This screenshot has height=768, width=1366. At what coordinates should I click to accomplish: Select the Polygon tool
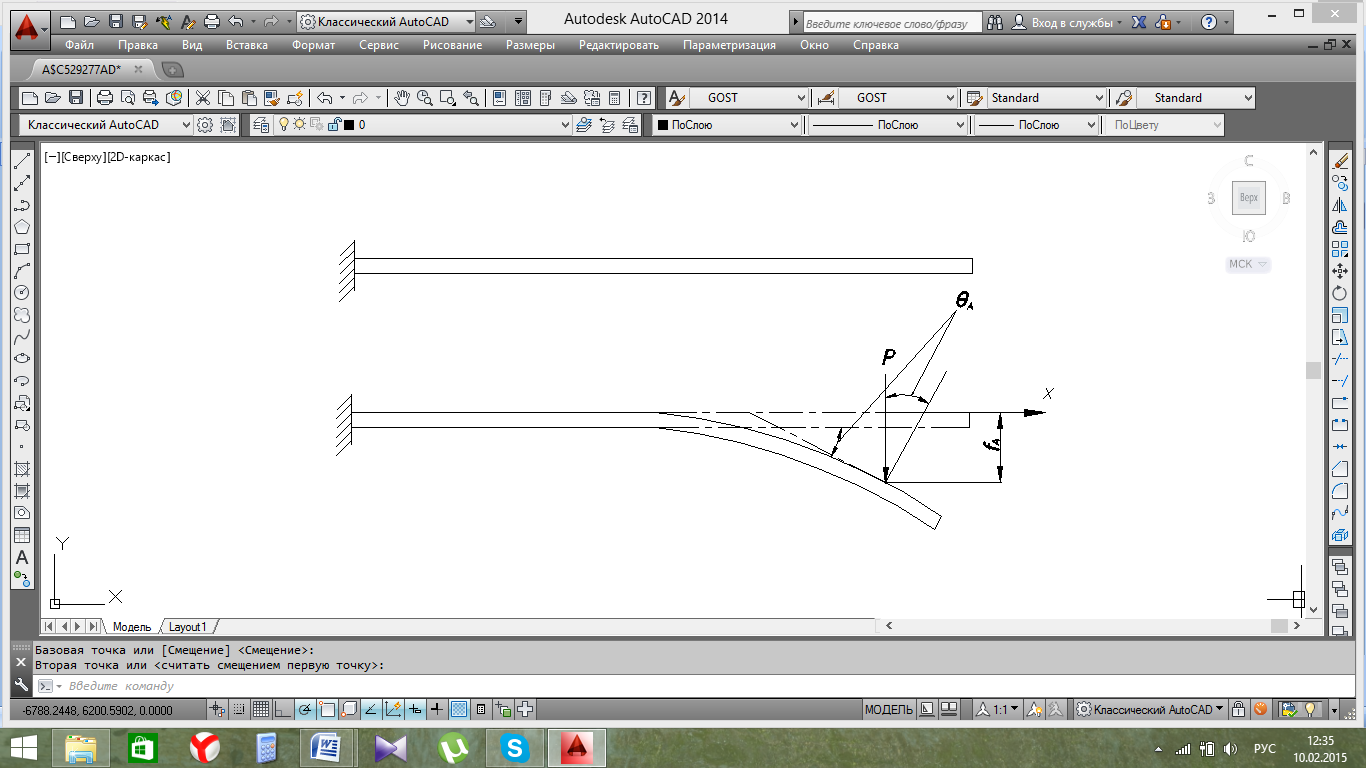click(22, 227)
